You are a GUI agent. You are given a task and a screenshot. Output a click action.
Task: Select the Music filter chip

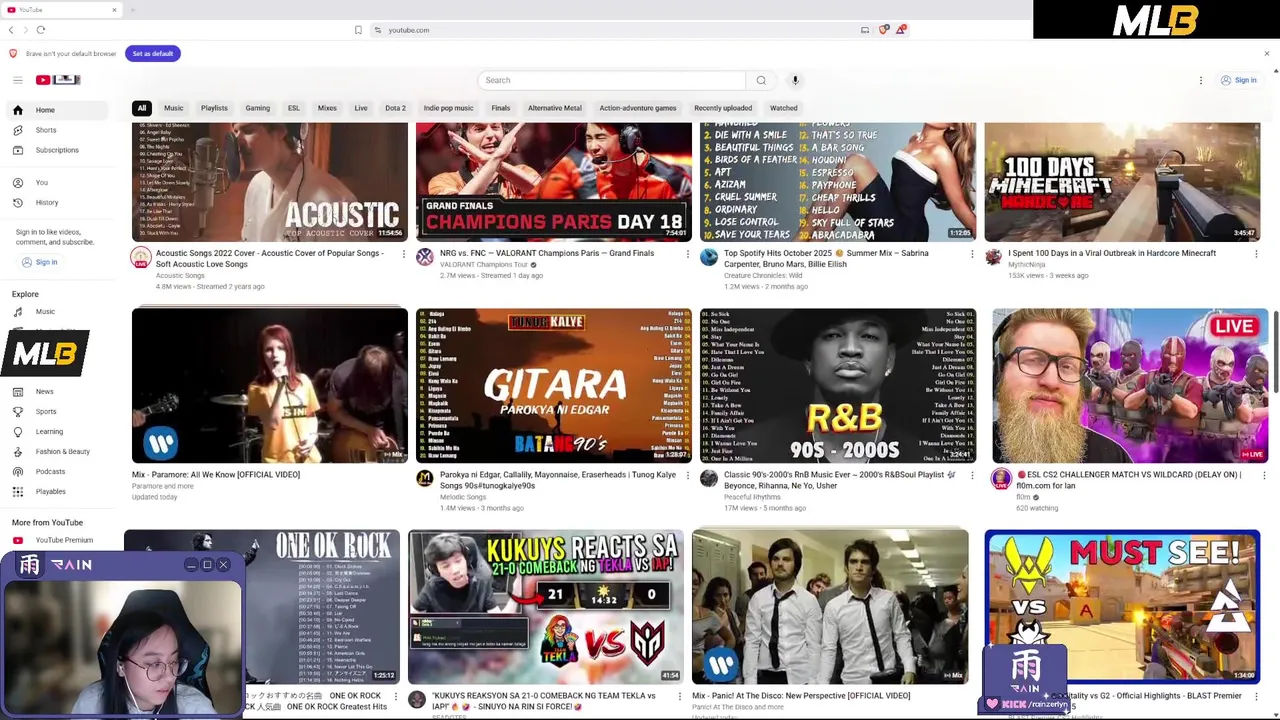coord(174,108)
